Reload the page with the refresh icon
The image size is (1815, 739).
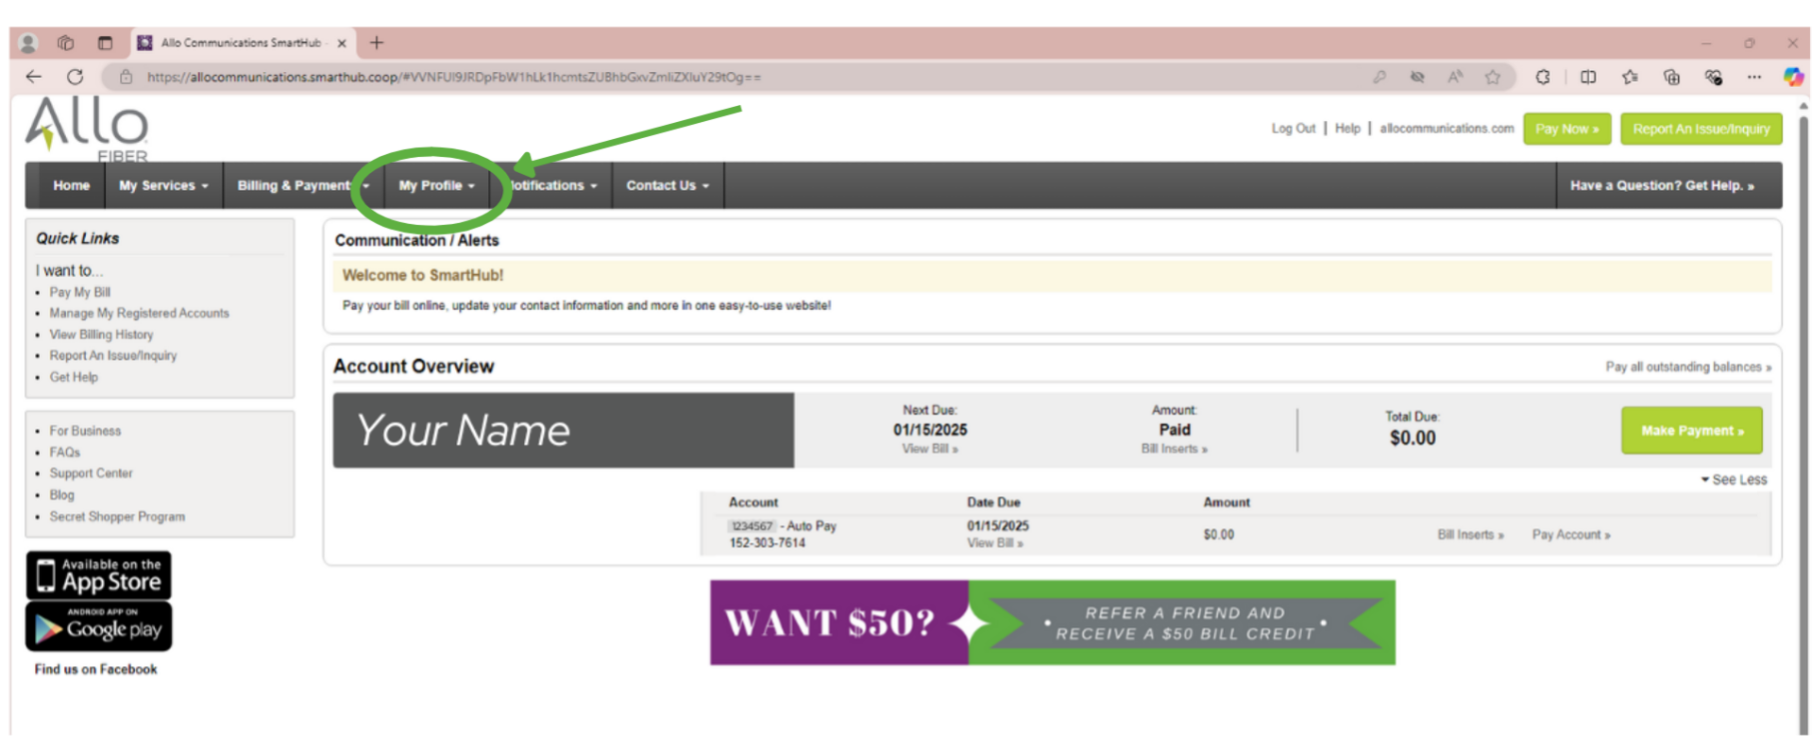click(x=75, y=77)
